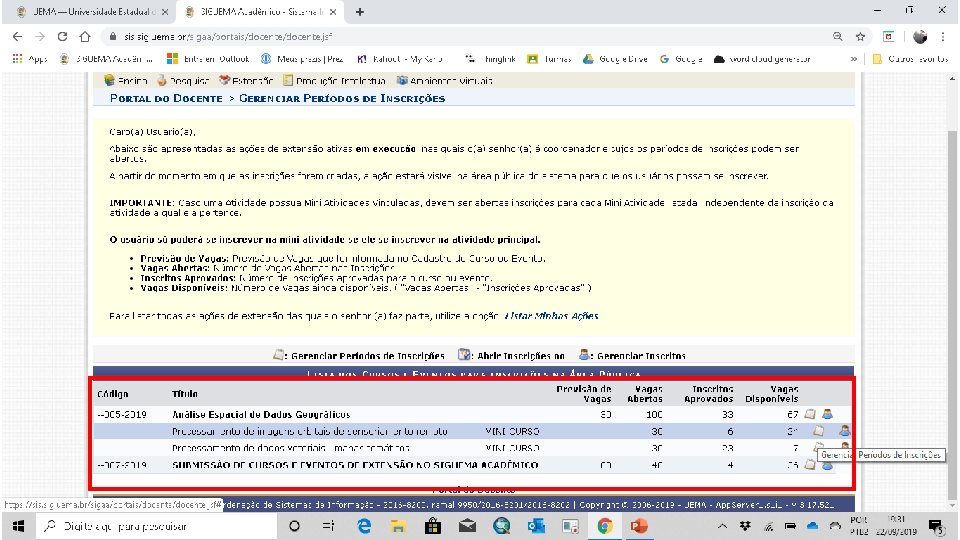Open Task View on taskbar
This screenshot has width=960, height=540.
(328, 526)
